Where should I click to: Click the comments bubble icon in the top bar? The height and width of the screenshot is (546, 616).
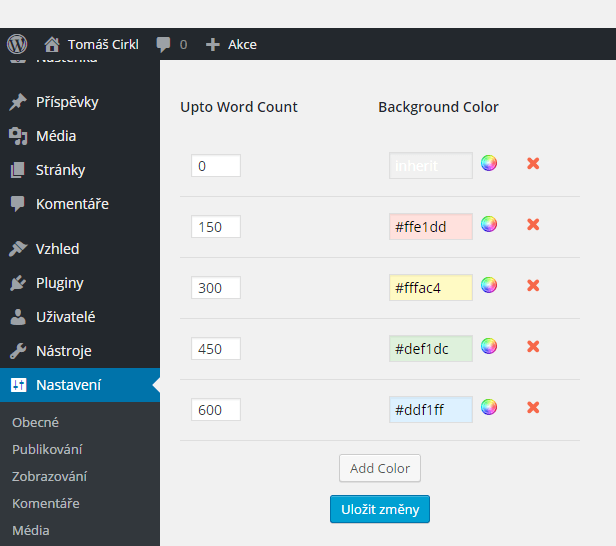(x=163, y=44)
